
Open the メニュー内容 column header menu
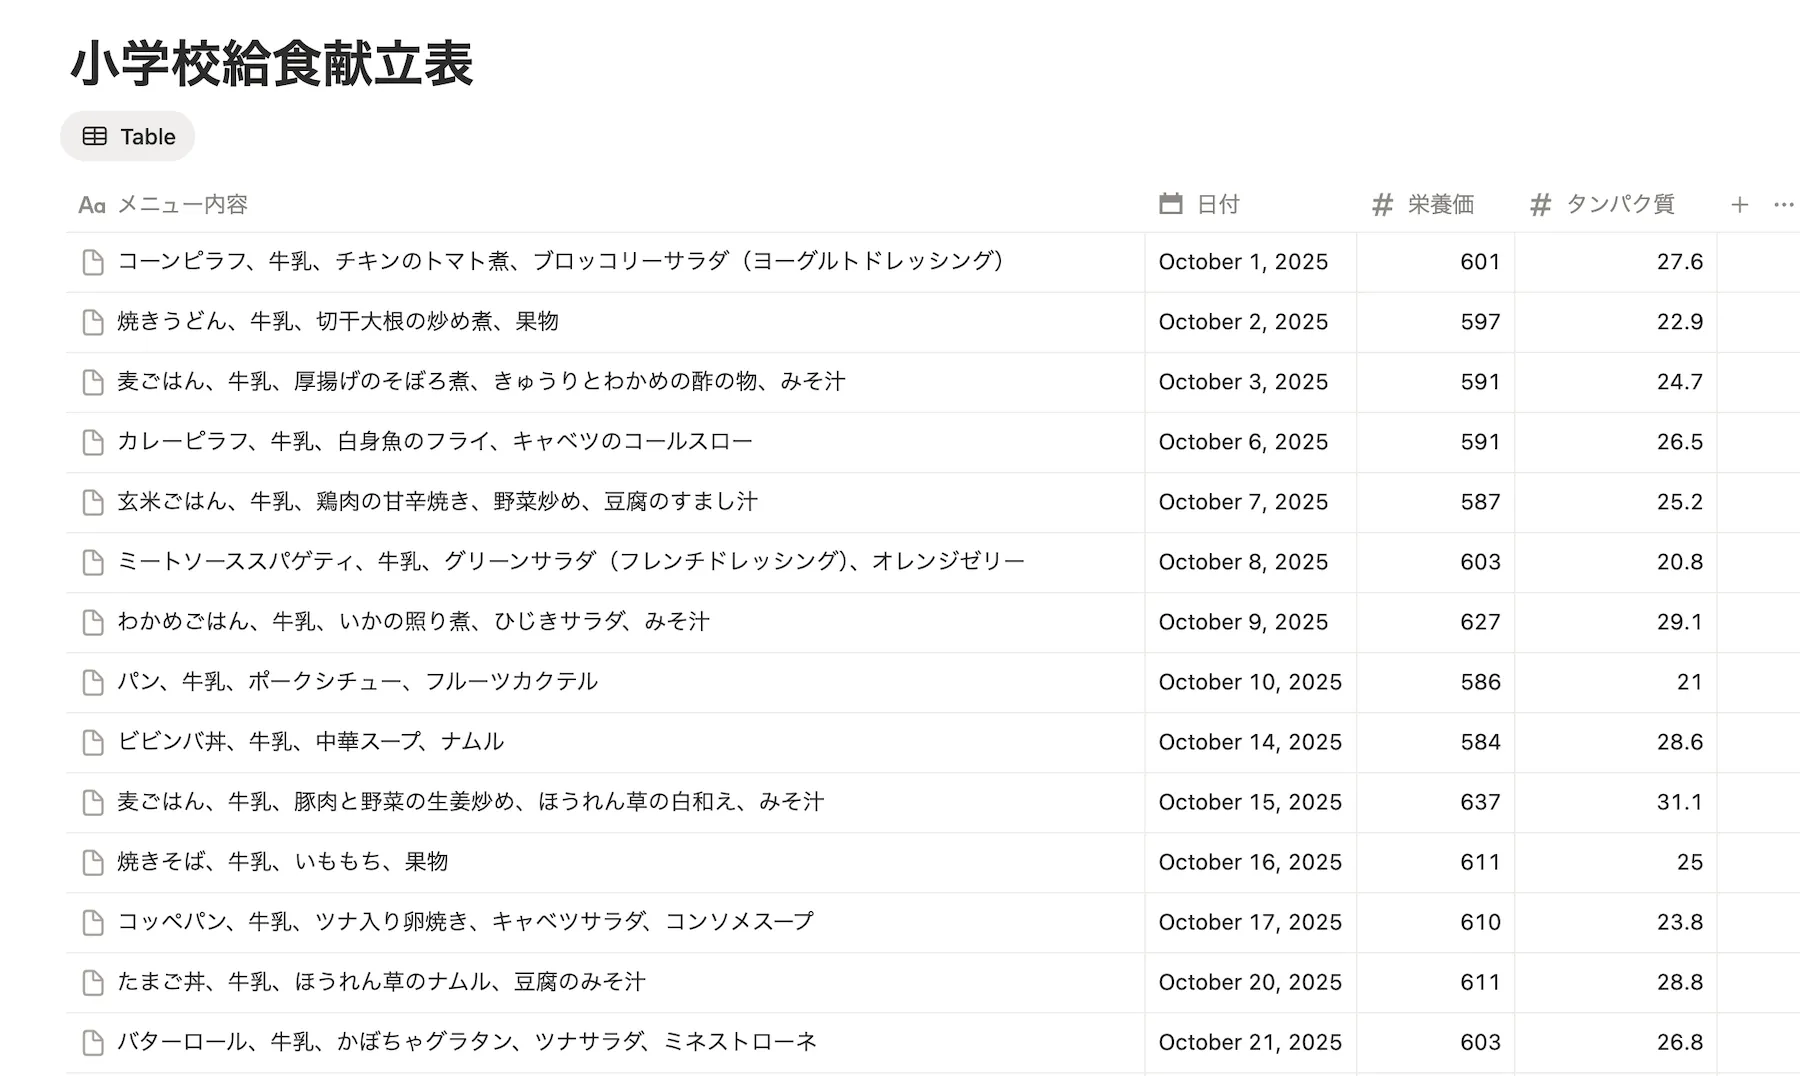coord(180,205)
